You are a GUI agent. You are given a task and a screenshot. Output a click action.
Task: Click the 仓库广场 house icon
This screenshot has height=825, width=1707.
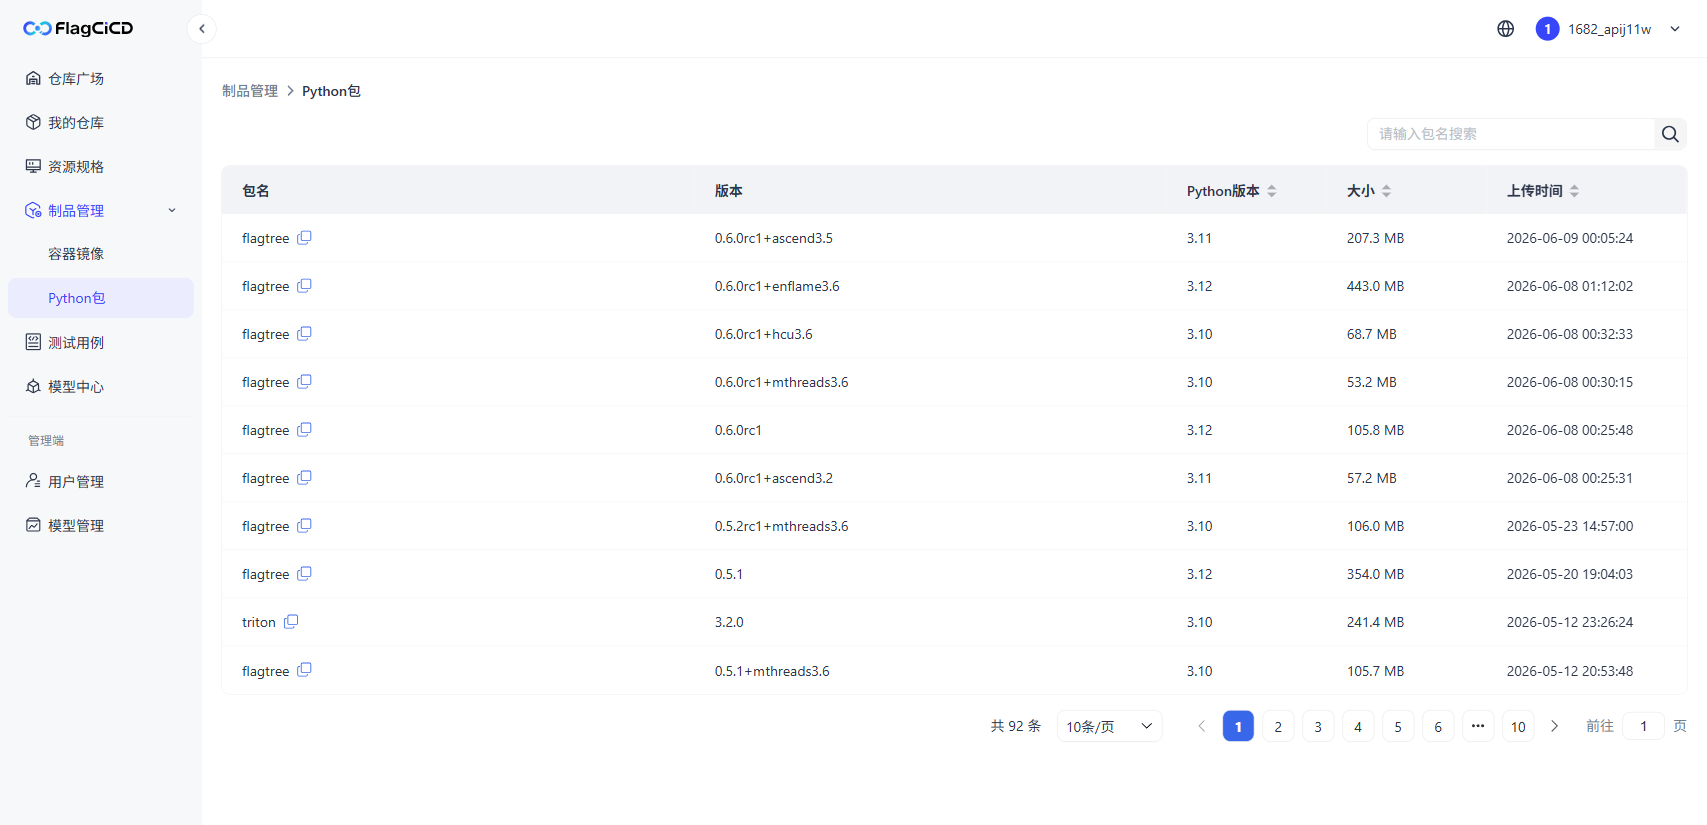(x=33, y=78)
